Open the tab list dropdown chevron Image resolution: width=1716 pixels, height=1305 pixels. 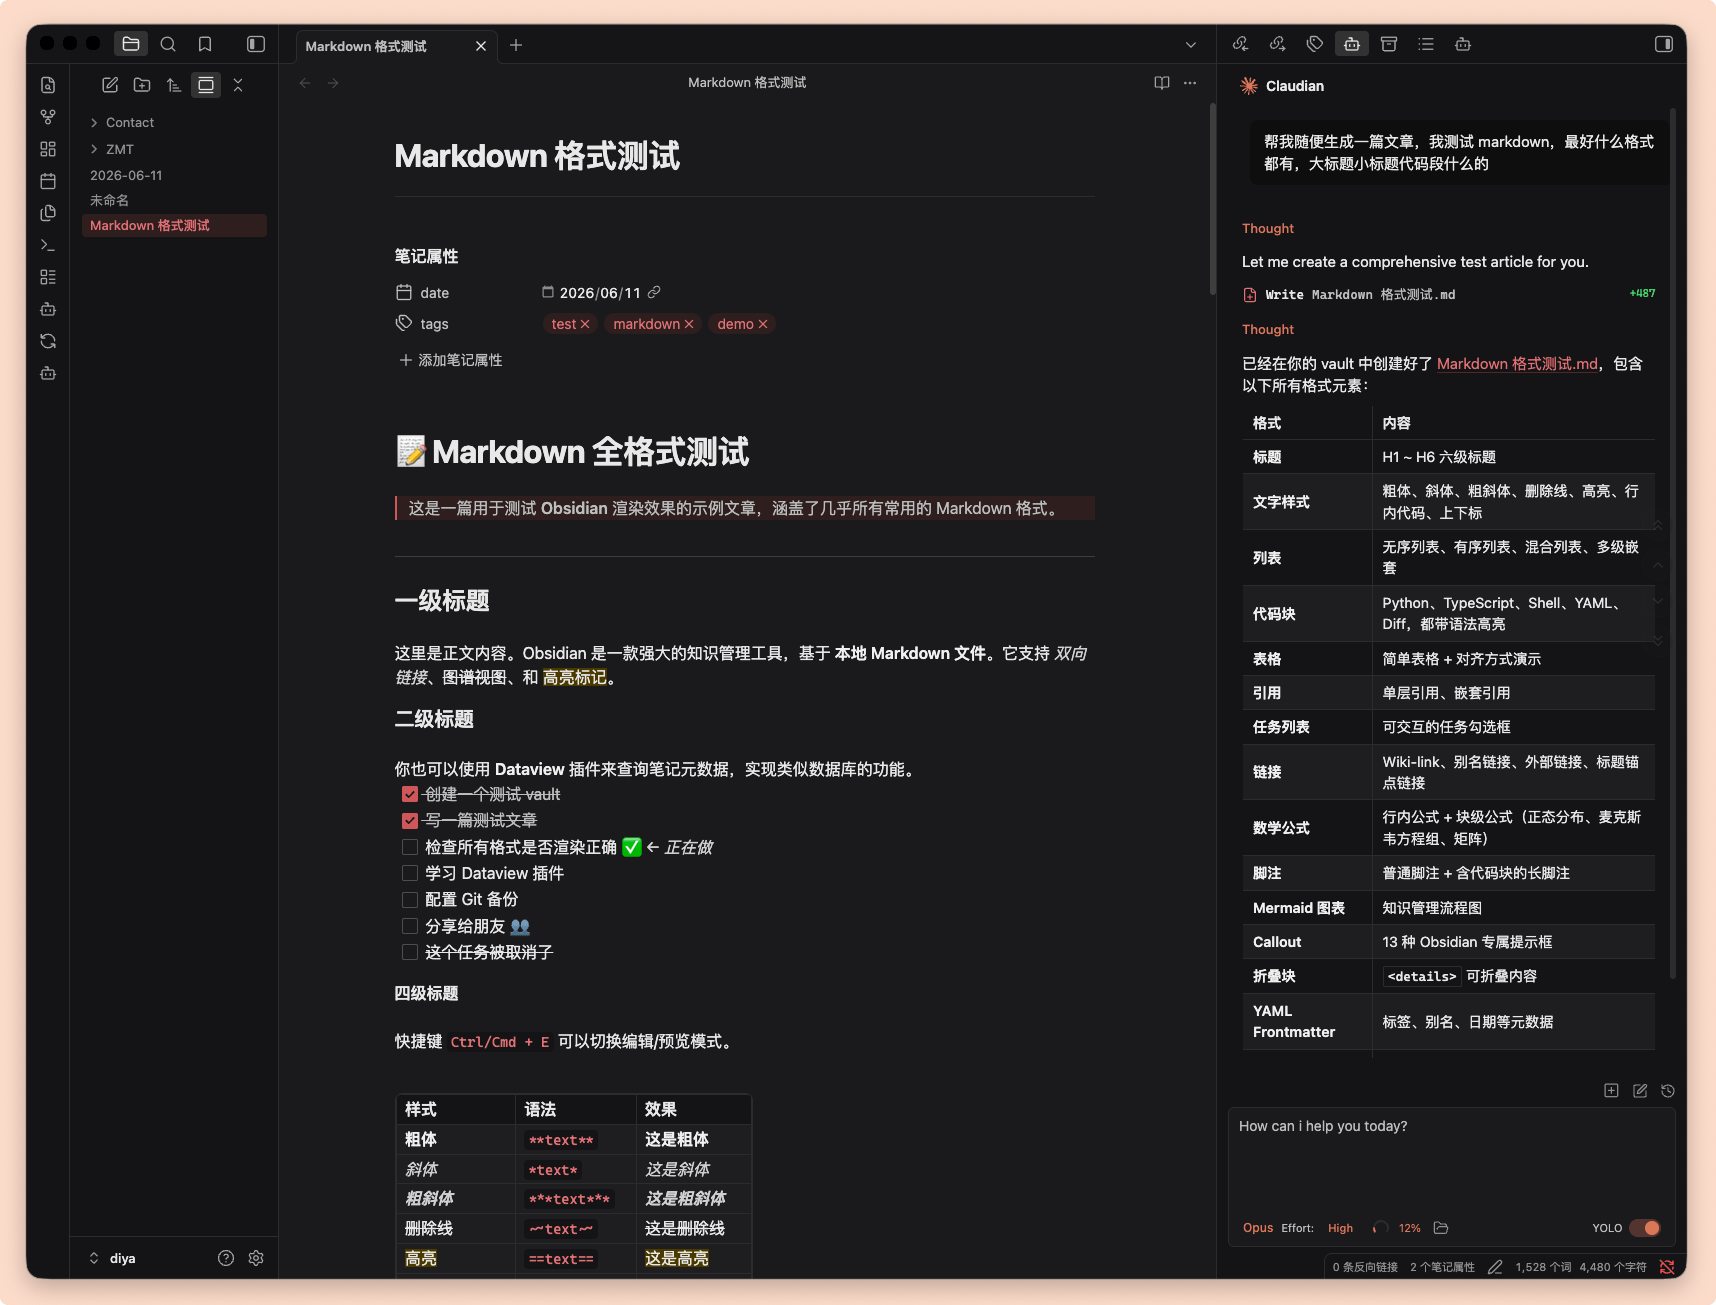pos(1190,45)
